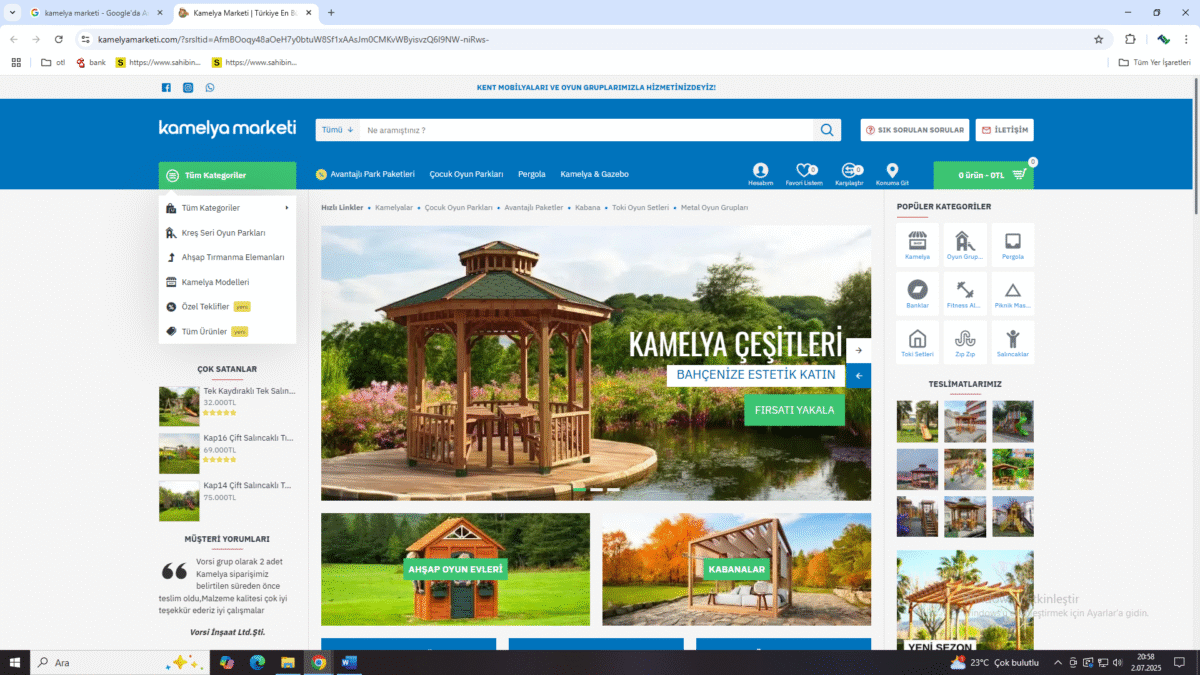Open the Facebook social icon
This screenshot has height=675, width=1200.
pyautogui.click(x=166, y=88)
